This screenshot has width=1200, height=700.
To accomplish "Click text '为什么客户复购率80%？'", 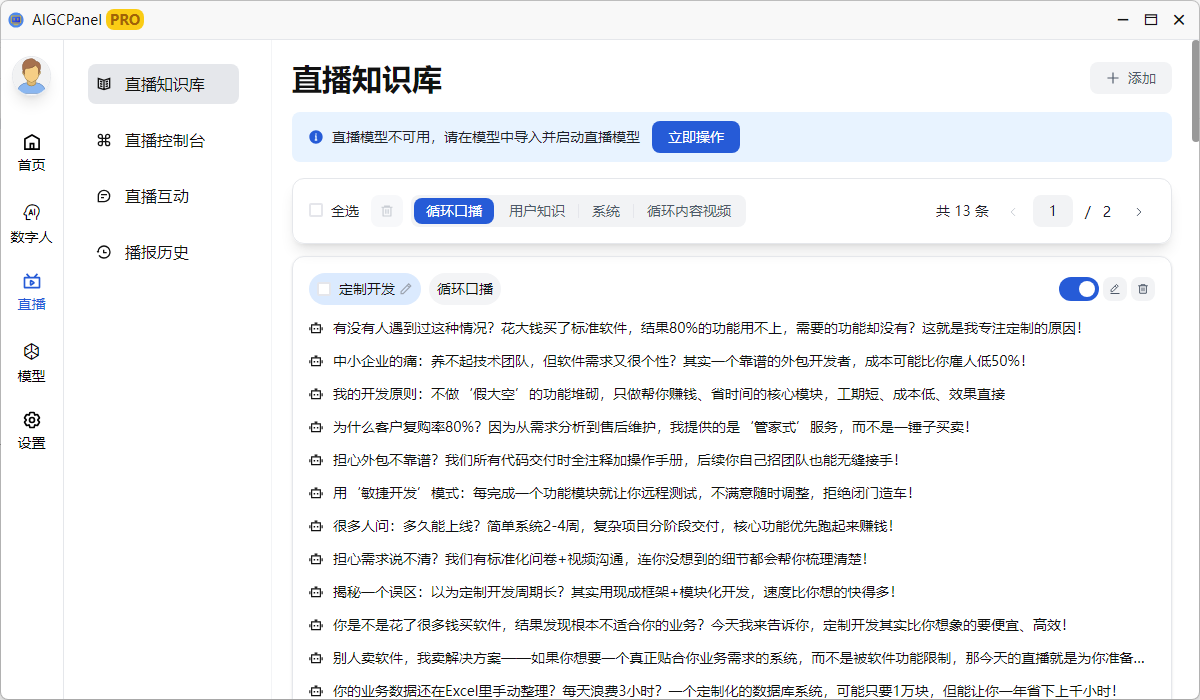I will coord(408,427).
